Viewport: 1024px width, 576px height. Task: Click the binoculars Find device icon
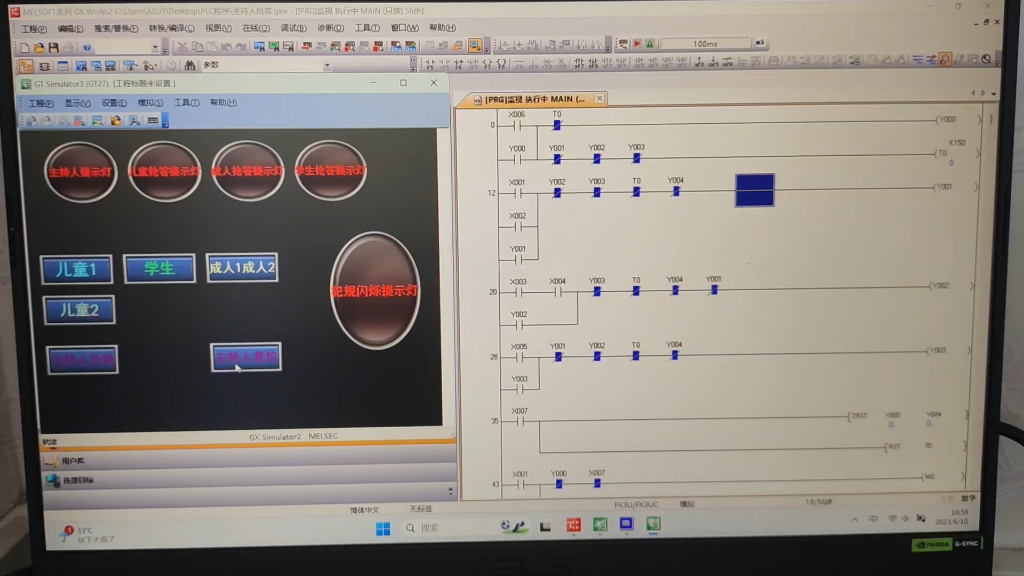click(x=189, y=65)
